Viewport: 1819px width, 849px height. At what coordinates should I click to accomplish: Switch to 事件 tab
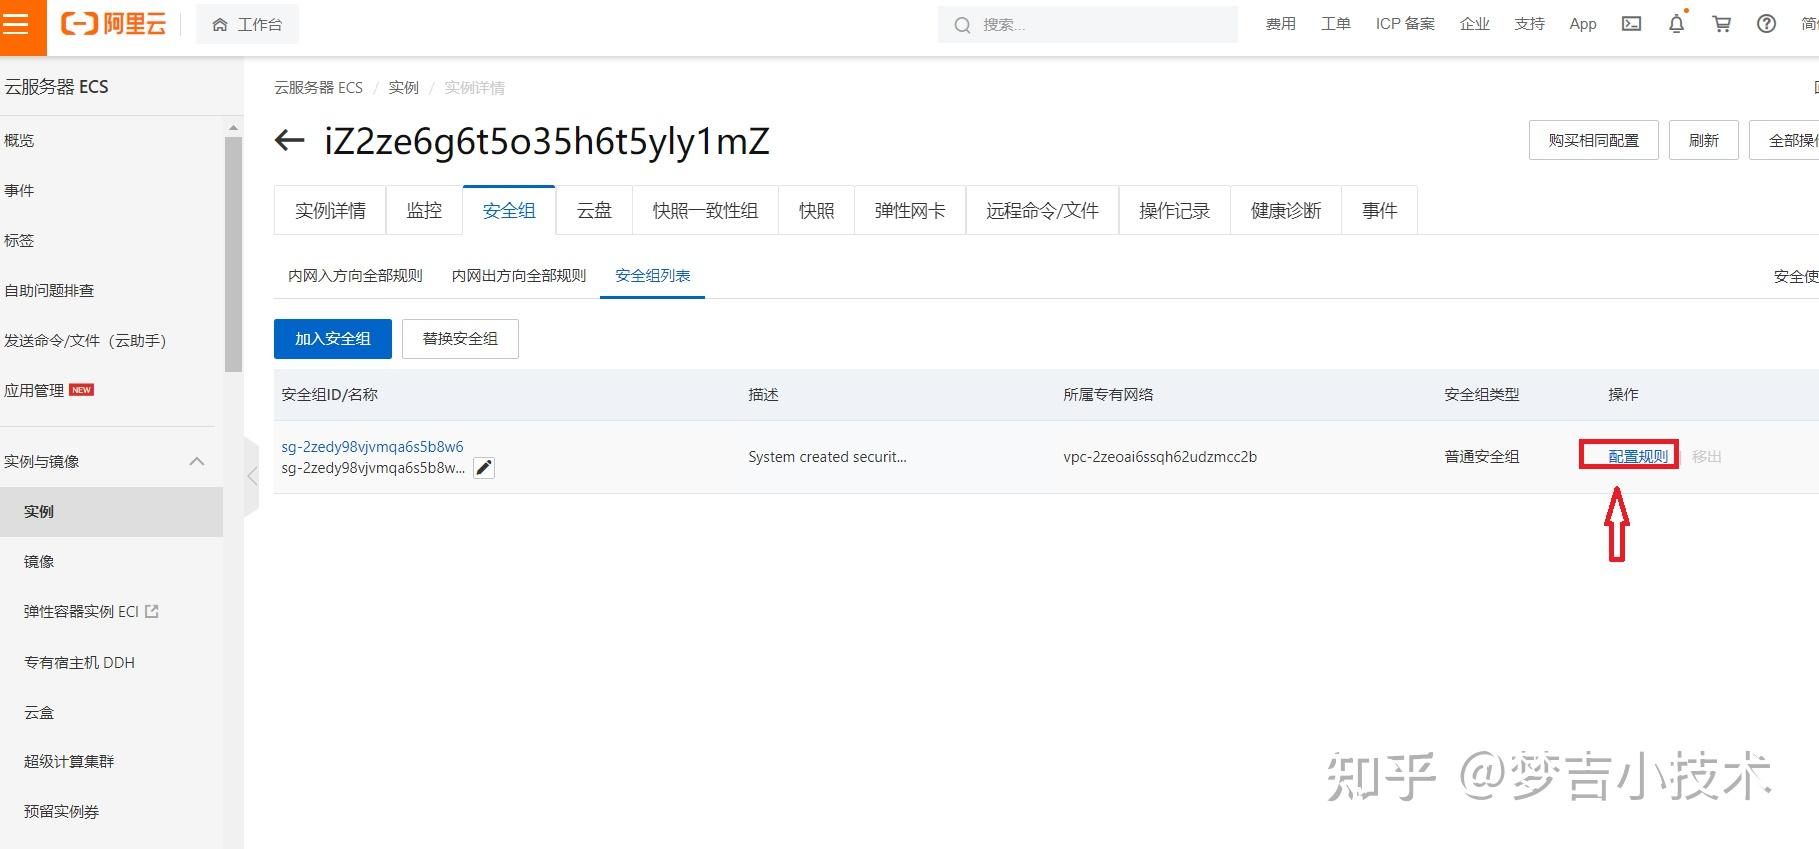pos(1379,210)
